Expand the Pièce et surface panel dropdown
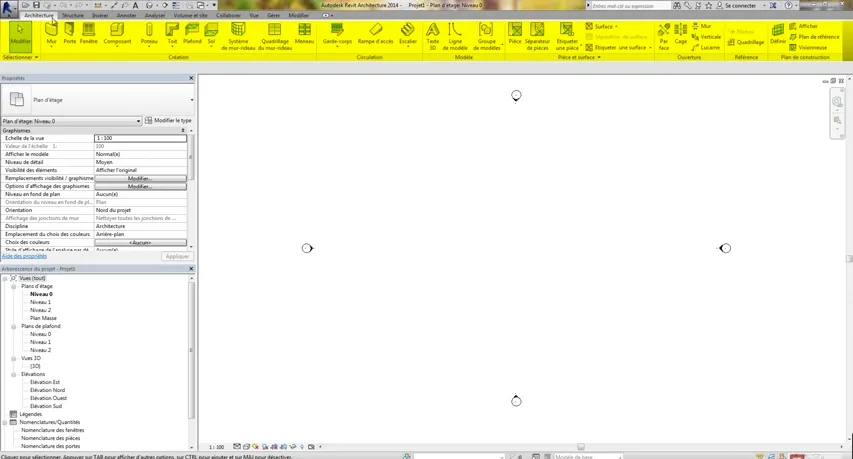The width and height of the screenshot is (853, 459). click(579, 57)
